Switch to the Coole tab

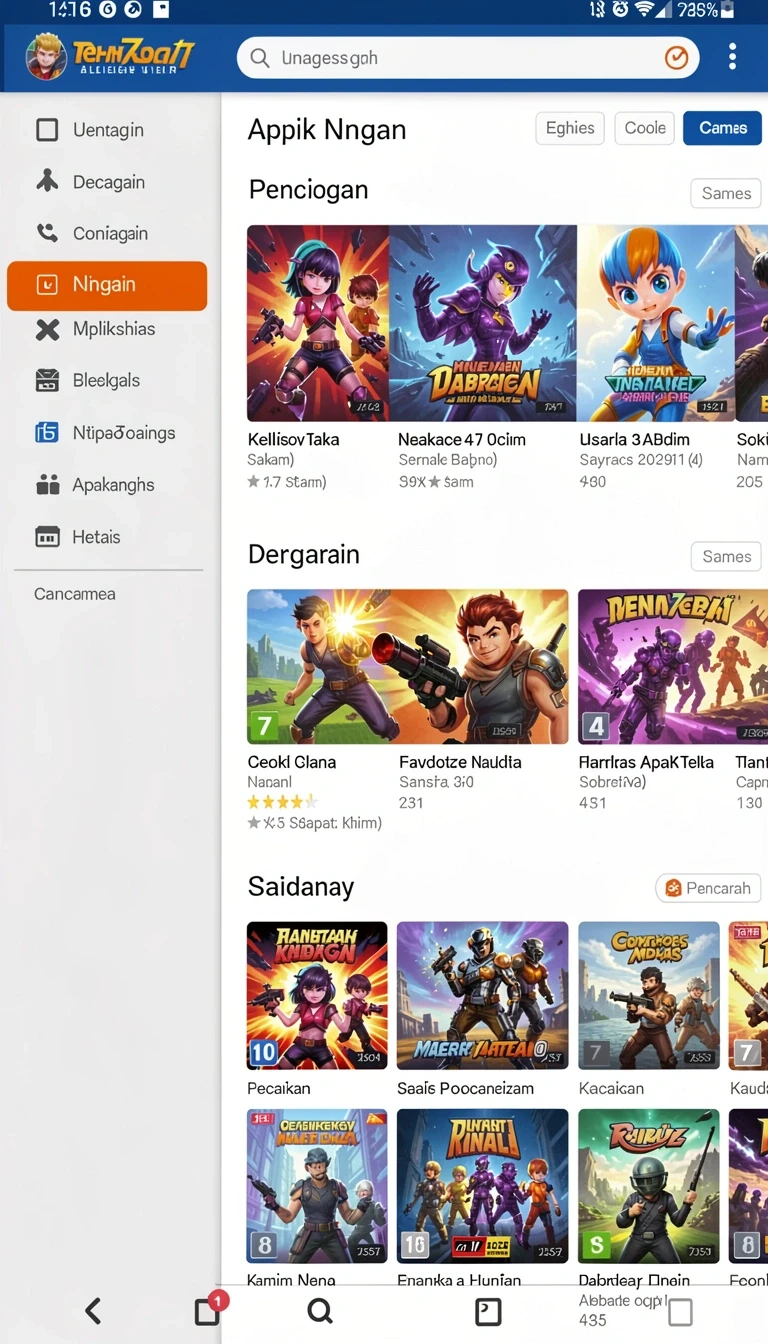(645, 128)
